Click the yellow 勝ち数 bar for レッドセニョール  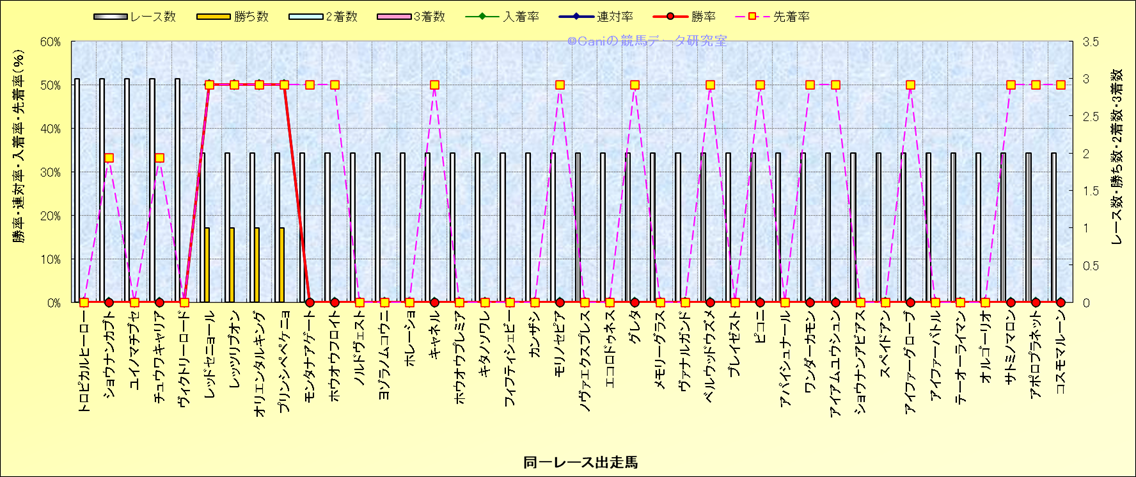[207, 265]
